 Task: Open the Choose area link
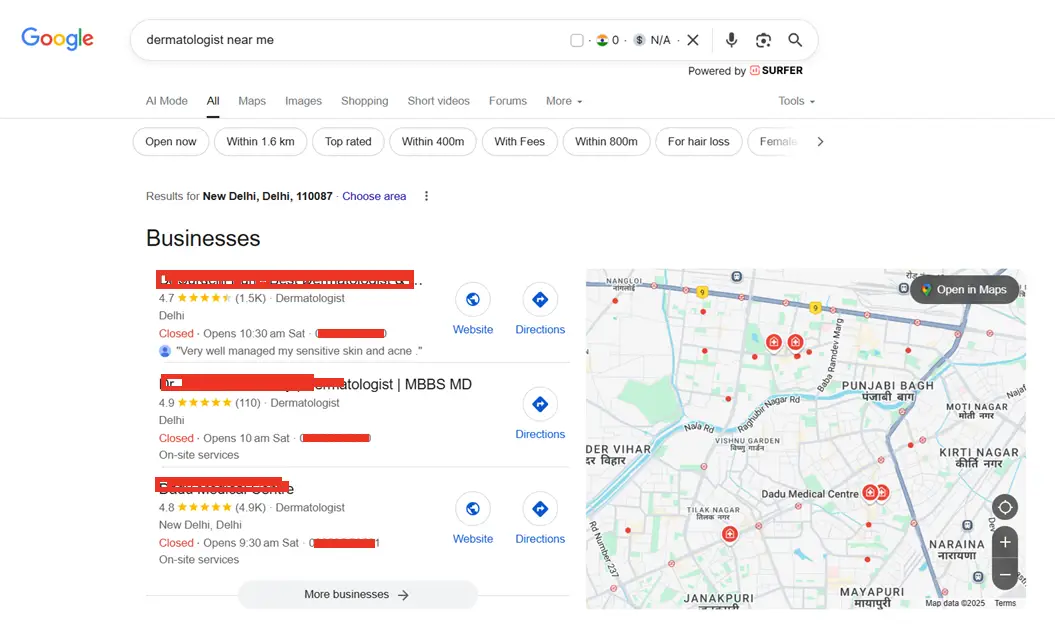[x=374, y=196]
